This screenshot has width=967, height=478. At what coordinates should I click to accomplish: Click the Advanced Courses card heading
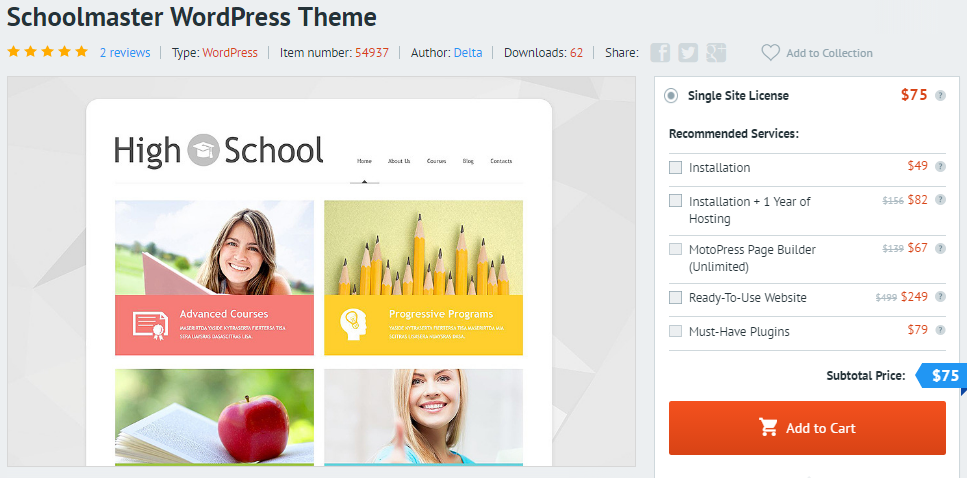tap(224, 314)
